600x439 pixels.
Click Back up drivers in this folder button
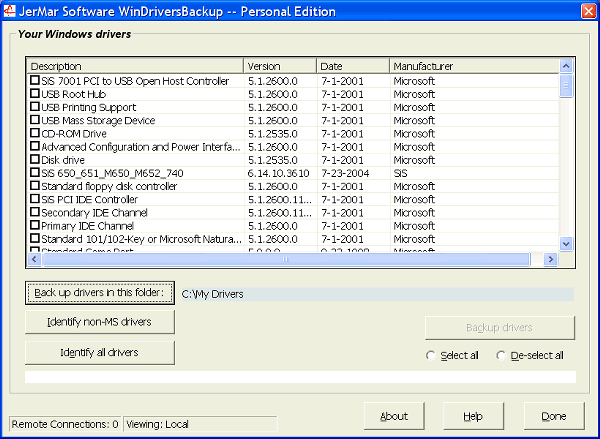[x=100, y=293]
